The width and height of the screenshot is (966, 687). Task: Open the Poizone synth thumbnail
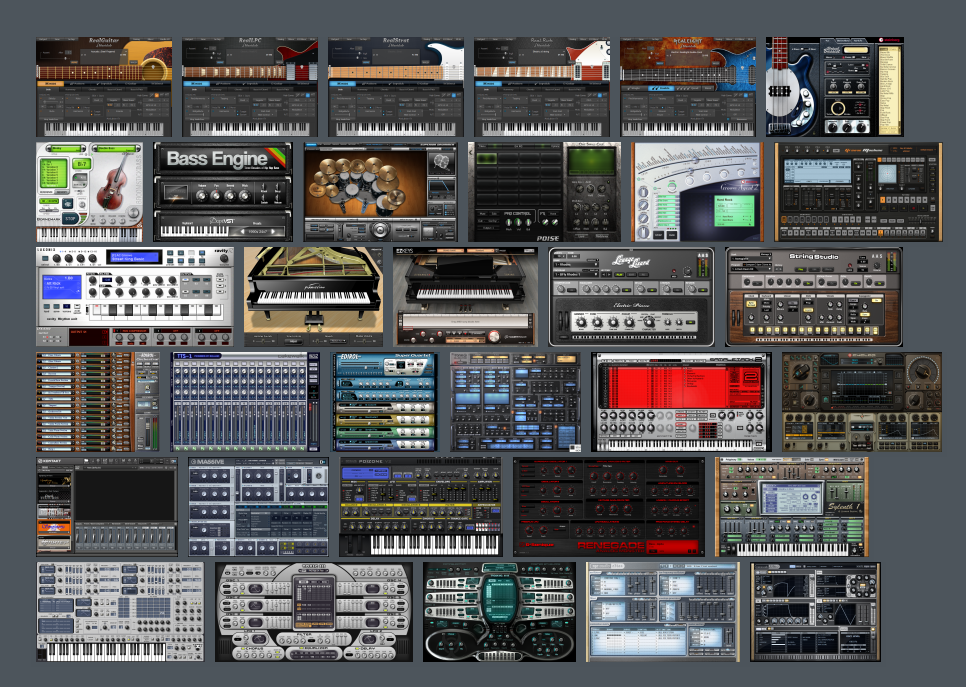pyautogui.click(x=421, y=507)
